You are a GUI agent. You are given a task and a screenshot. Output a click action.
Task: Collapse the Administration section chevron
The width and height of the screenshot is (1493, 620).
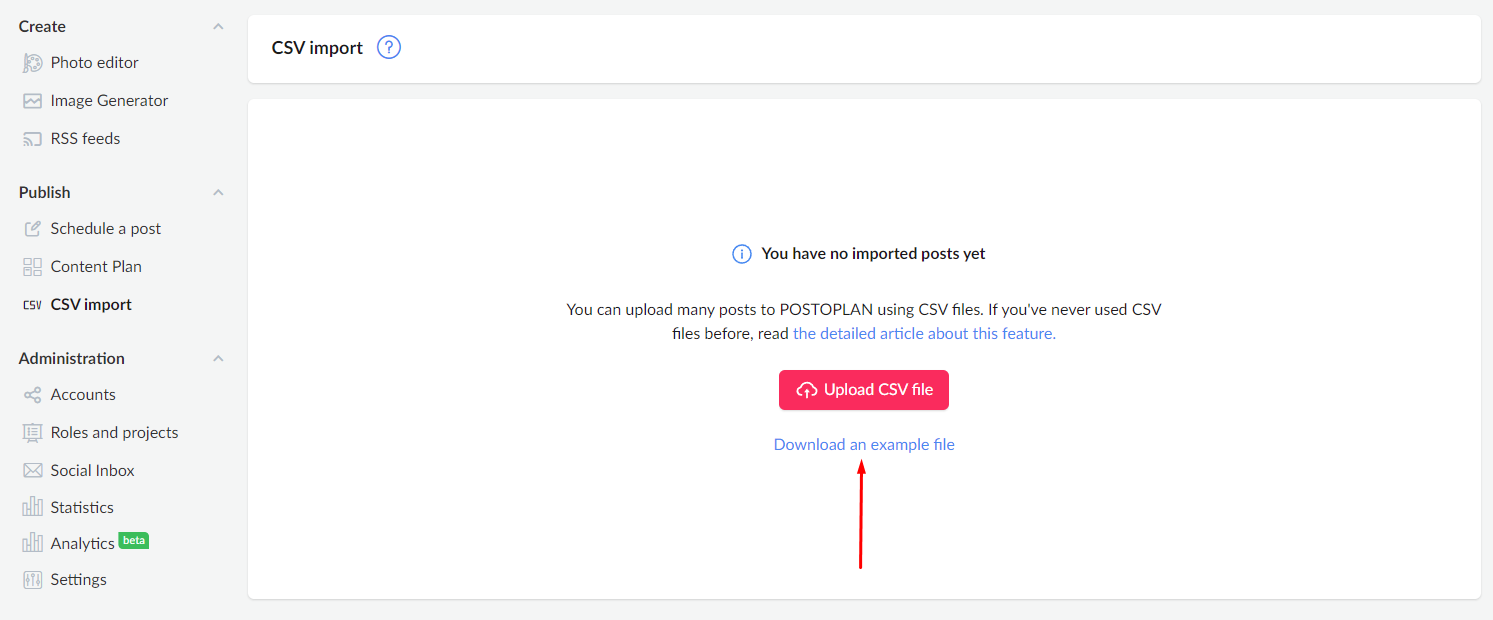pyautogui.click(x=218, y=359)
